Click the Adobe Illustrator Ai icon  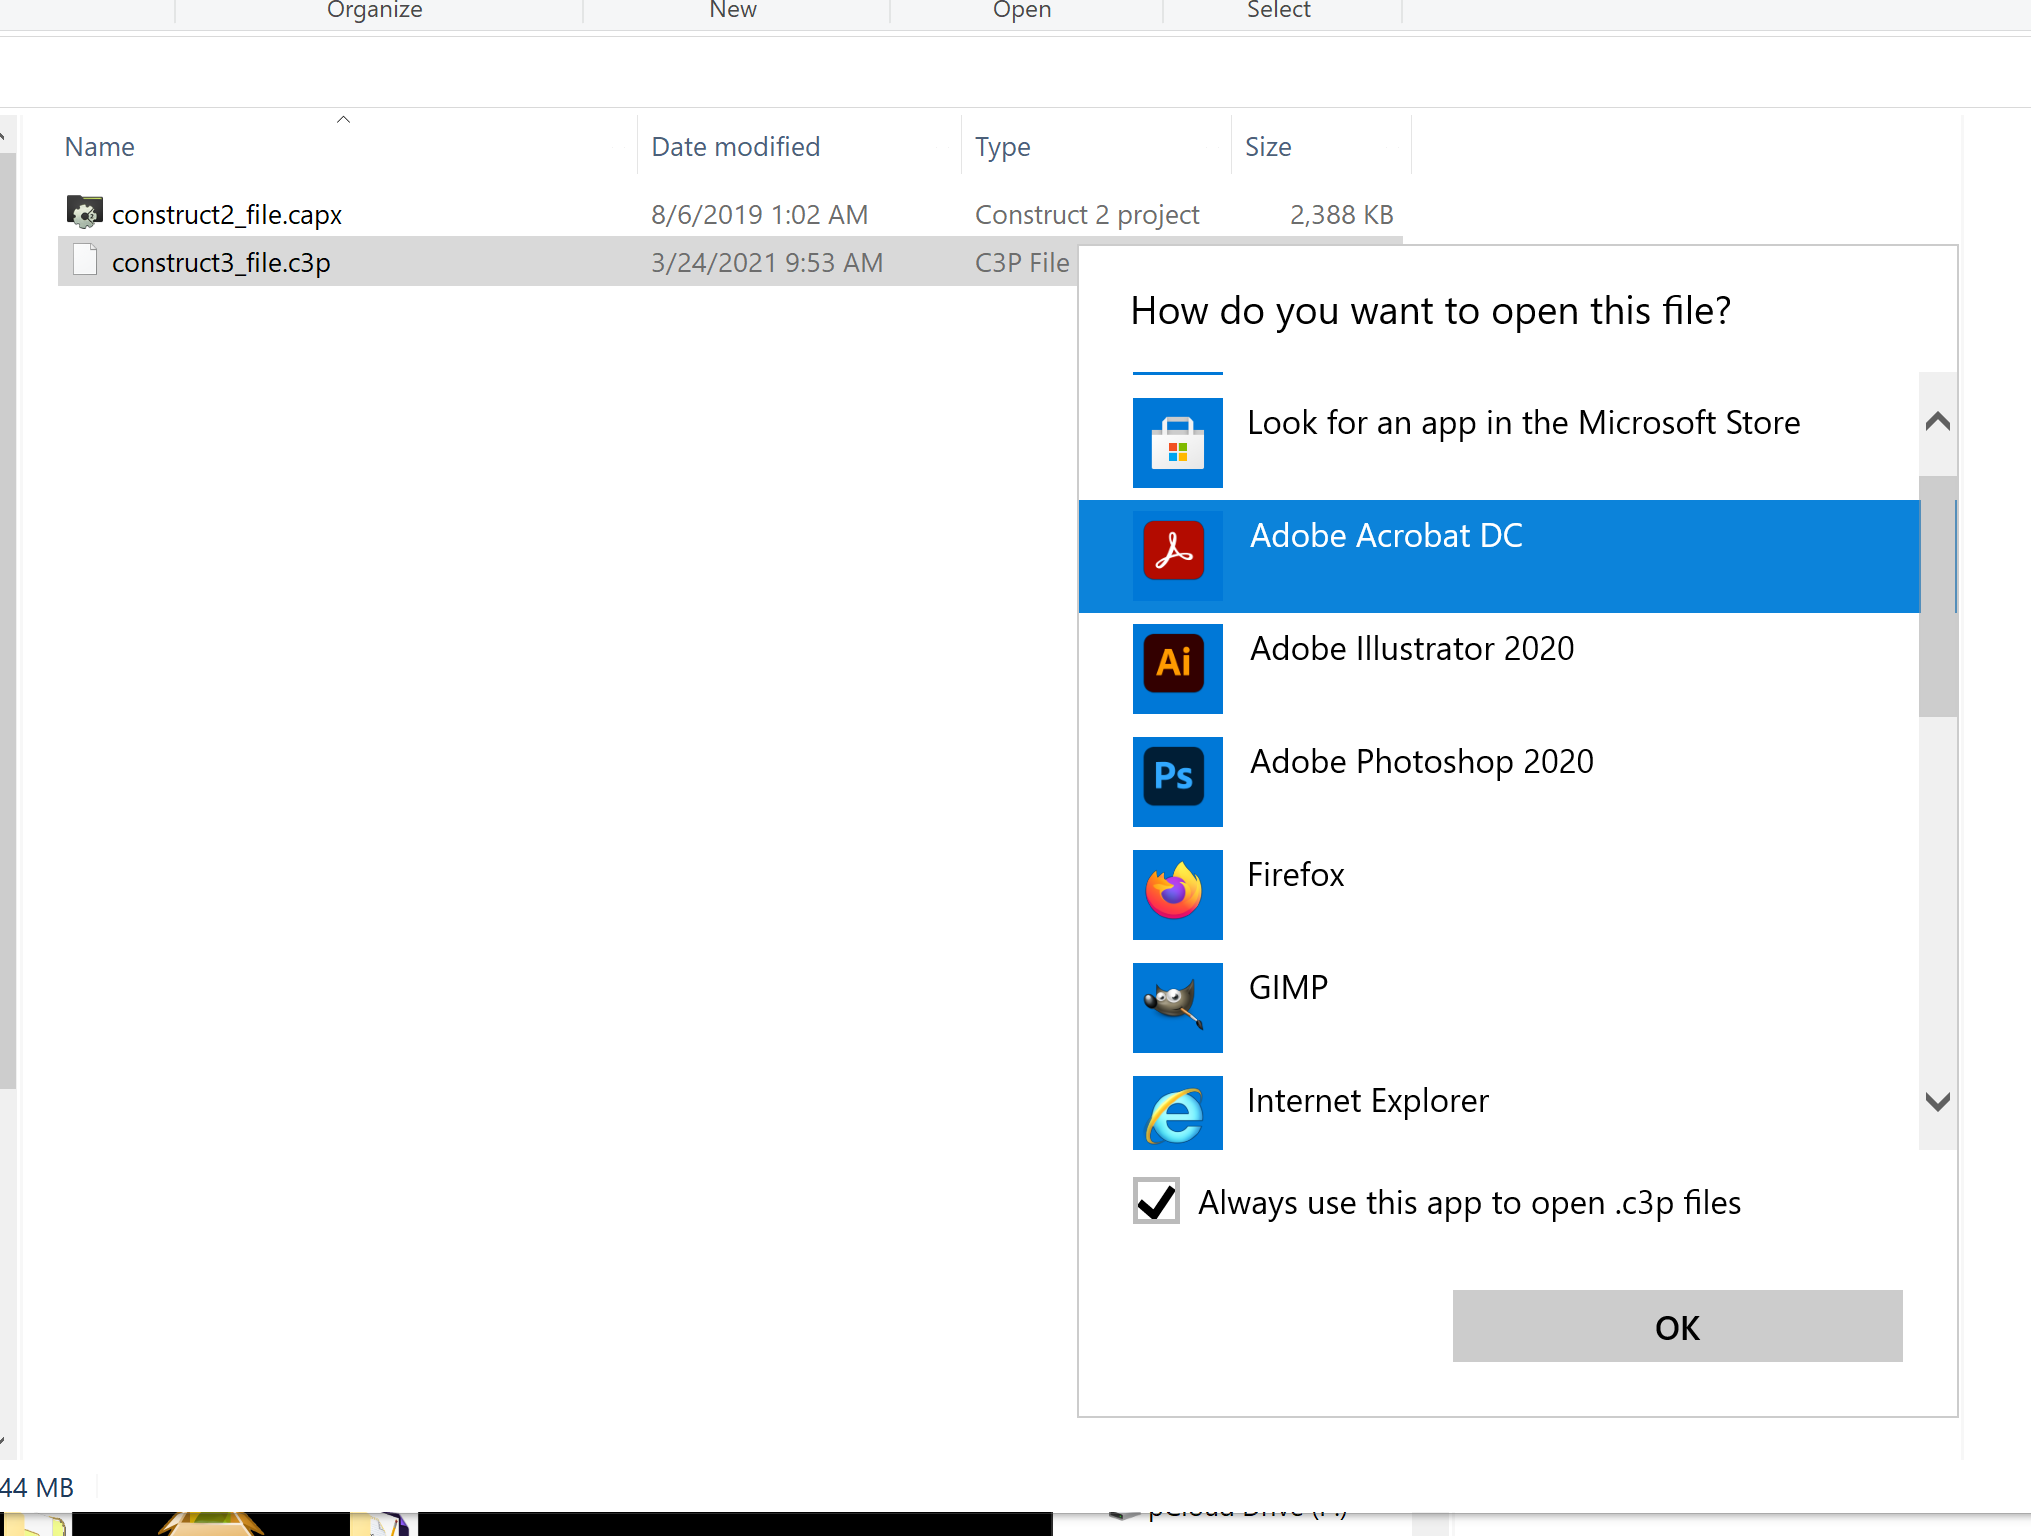click(x=1177, y=669)
